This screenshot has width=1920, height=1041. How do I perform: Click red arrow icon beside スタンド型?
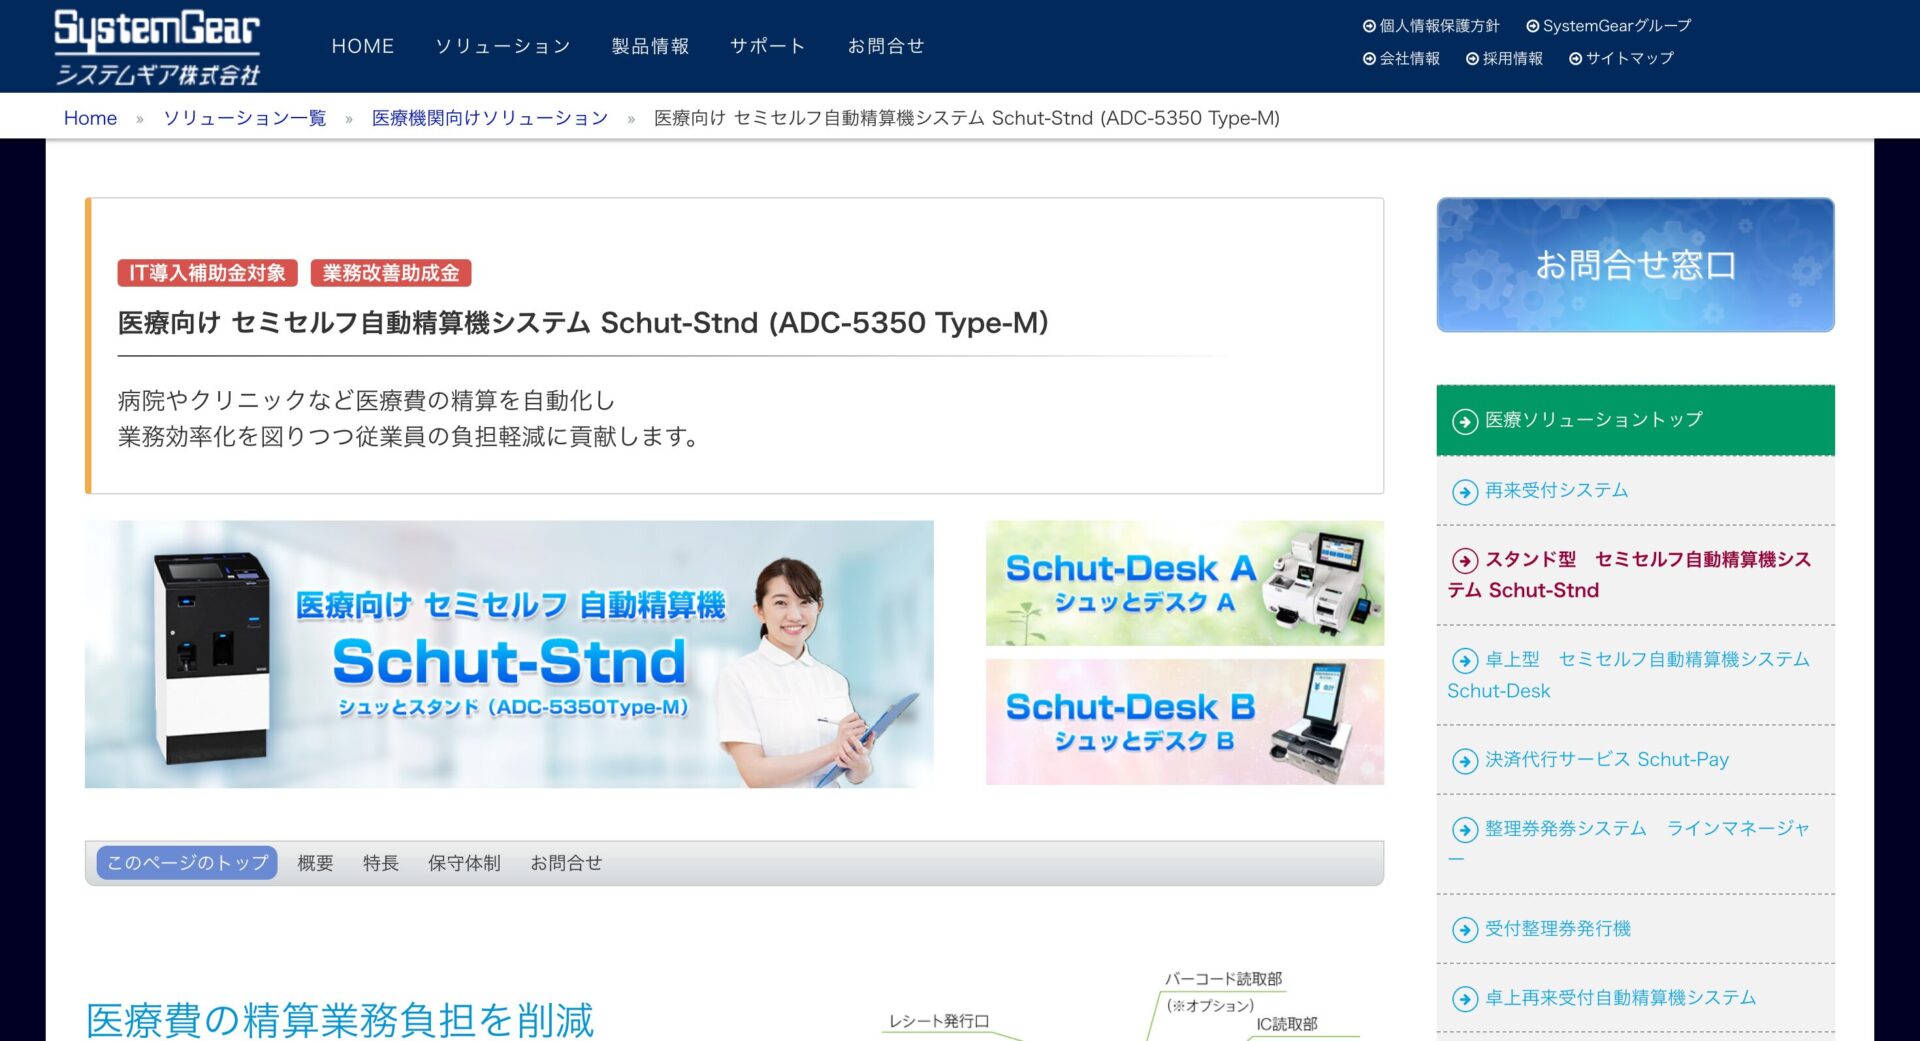(1465, 561)
